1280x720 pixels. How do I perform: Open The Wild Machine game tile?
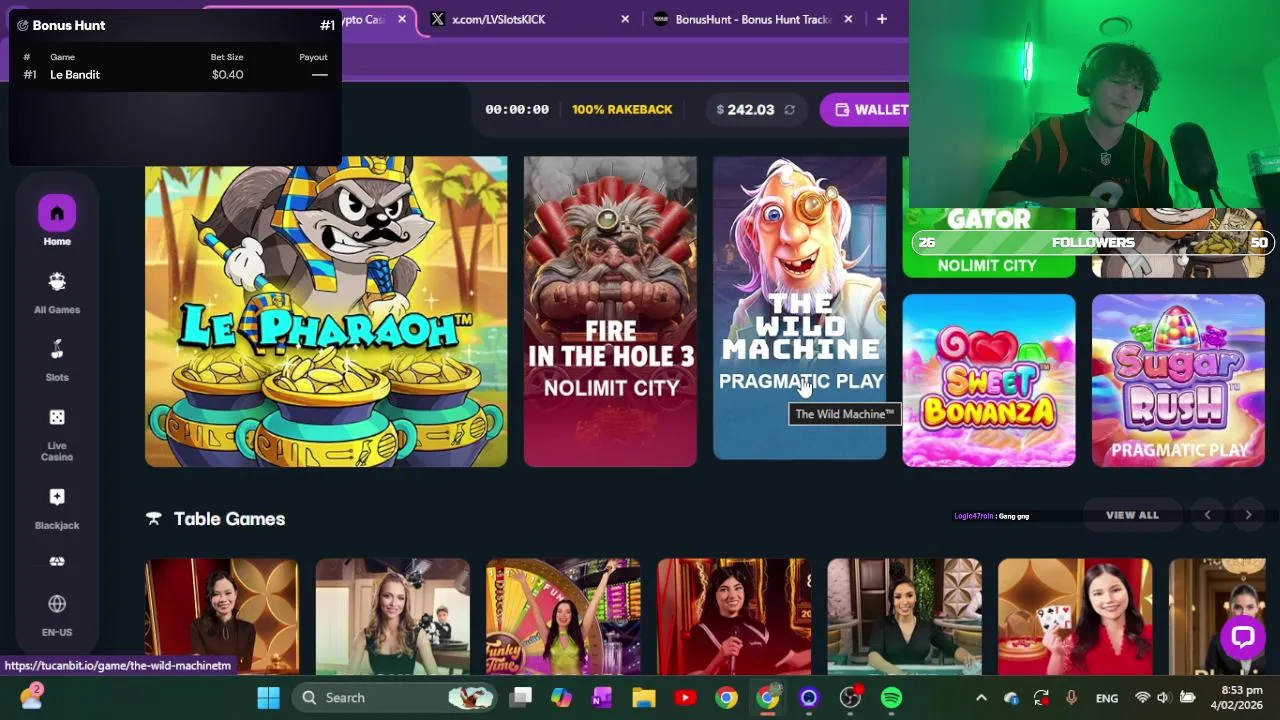click(799, 308)
